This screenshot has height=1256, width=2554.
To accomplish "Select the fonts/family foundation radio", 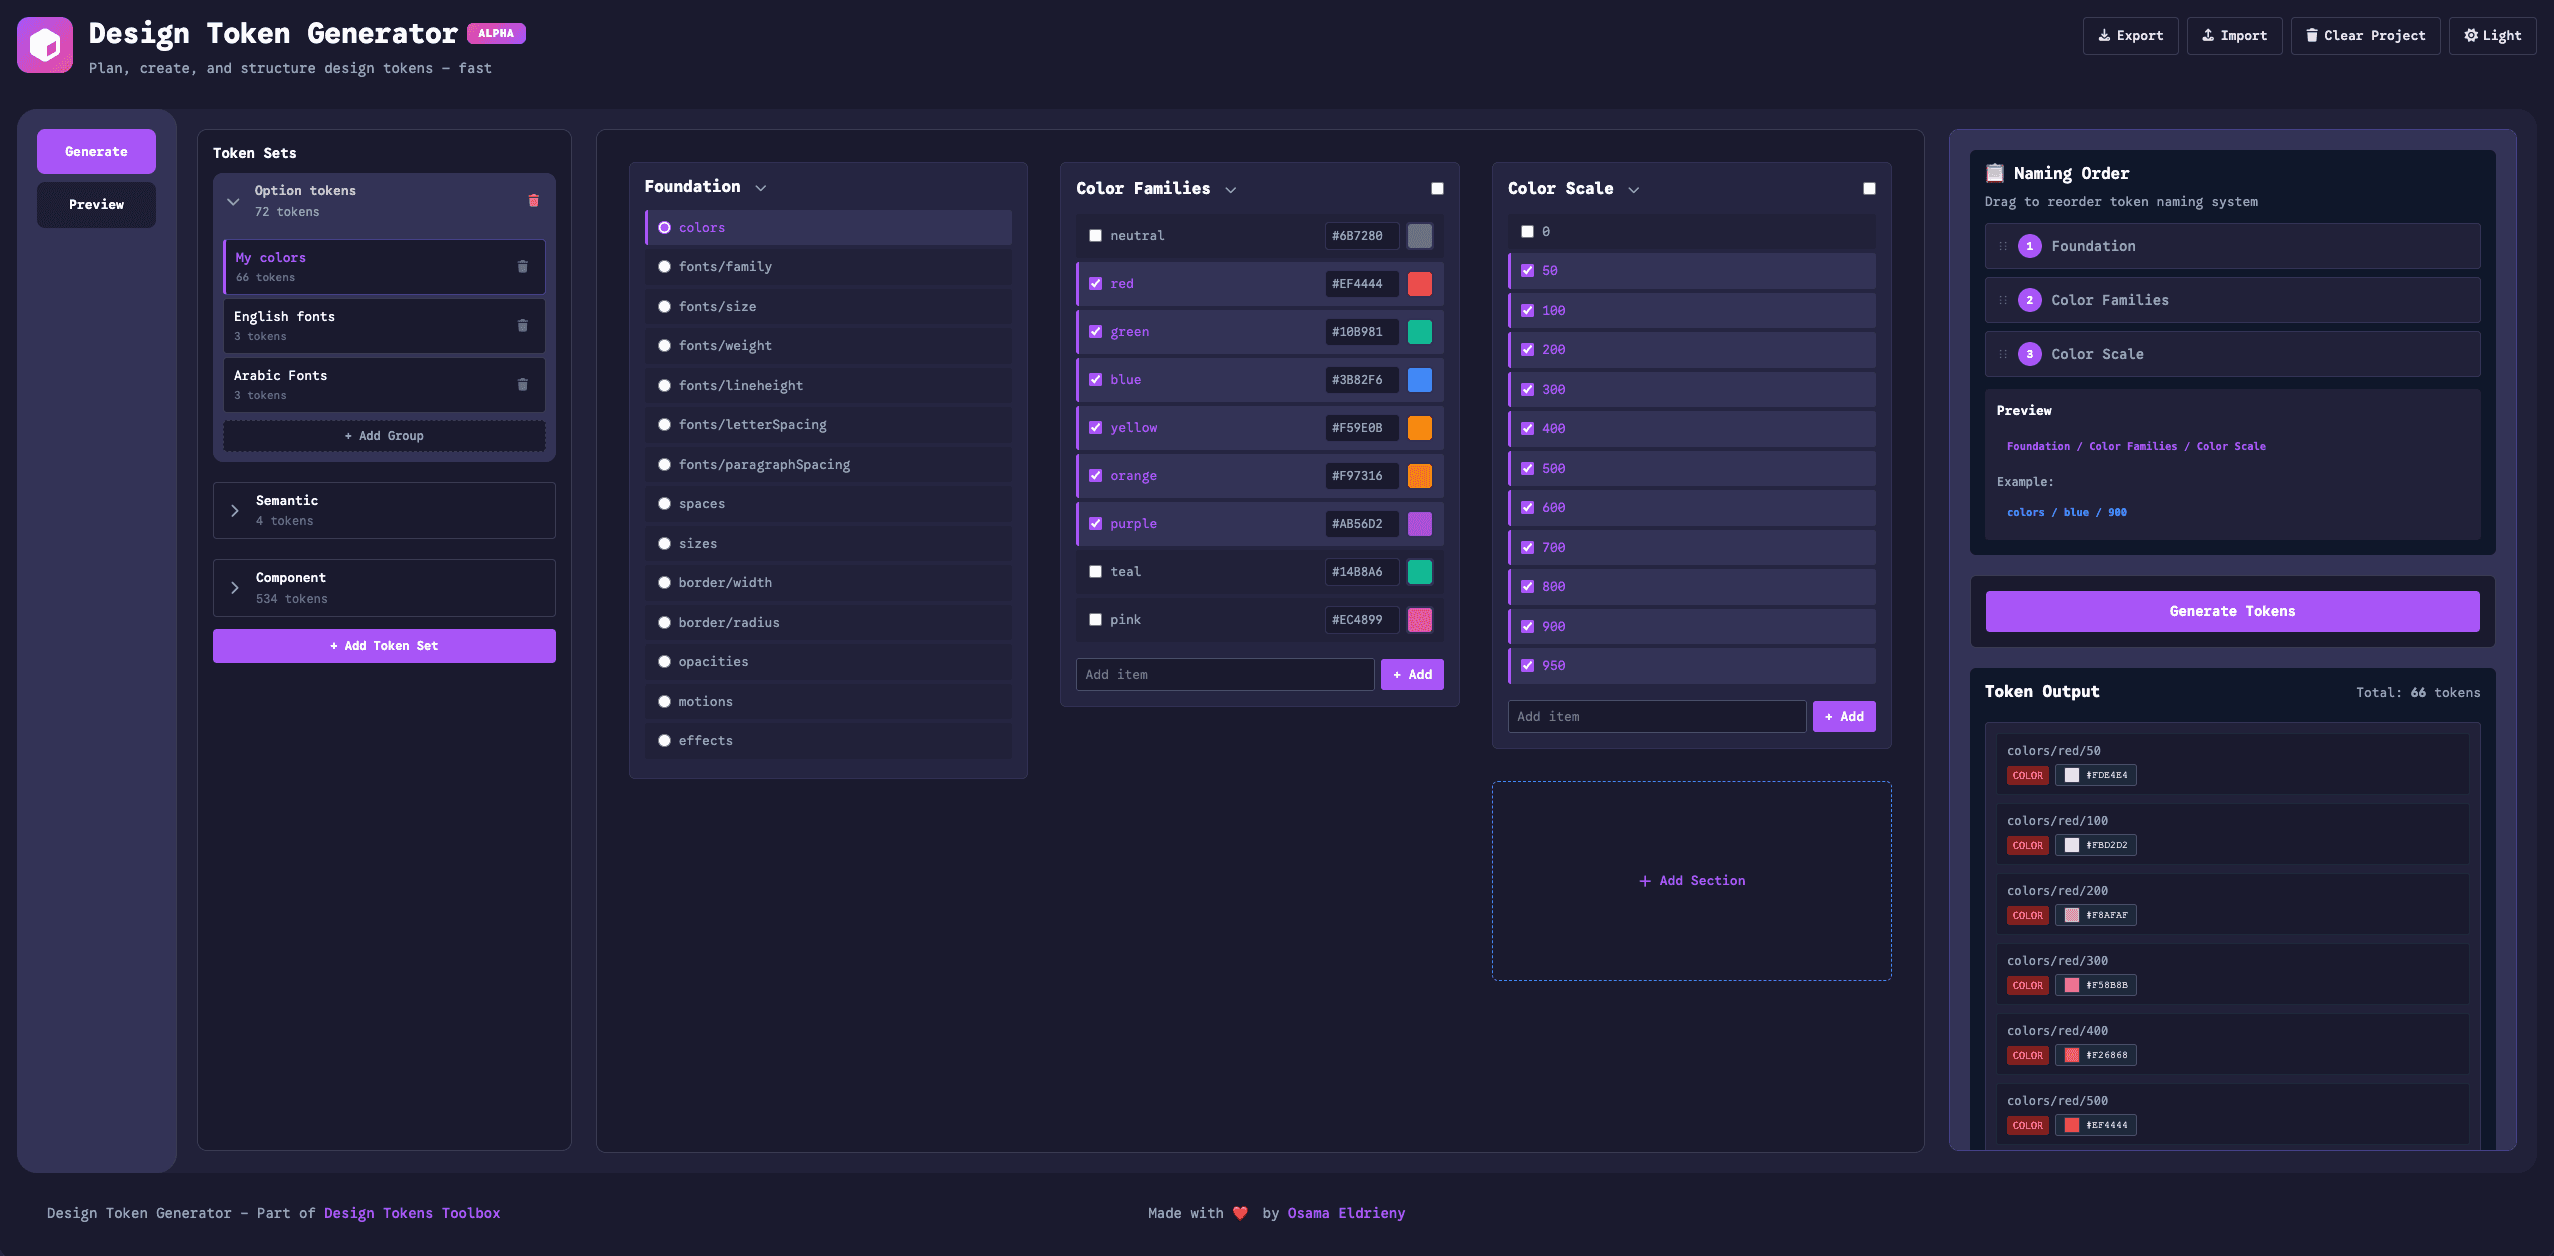I will click(664, 267).
